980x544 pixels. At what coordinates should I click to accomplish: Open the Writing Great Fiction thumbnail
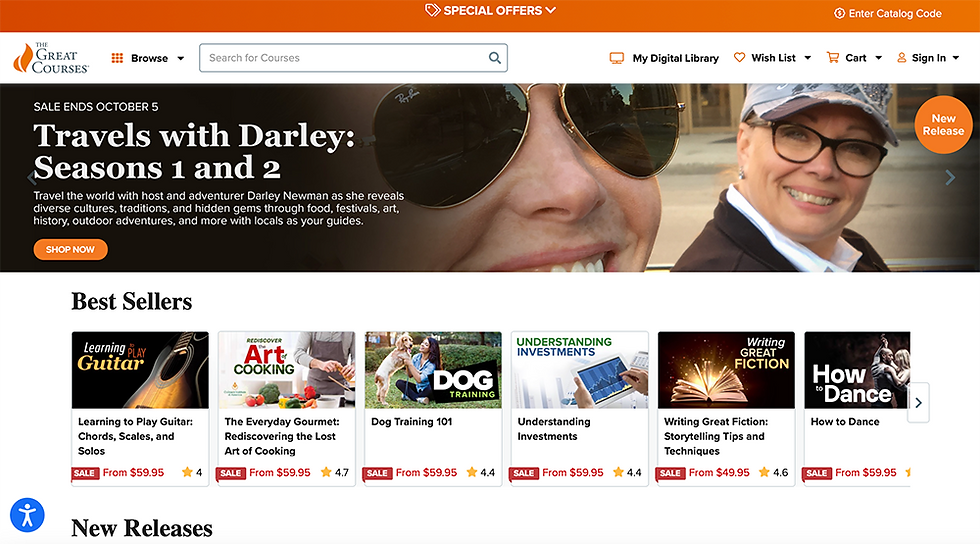click(726, 370)
